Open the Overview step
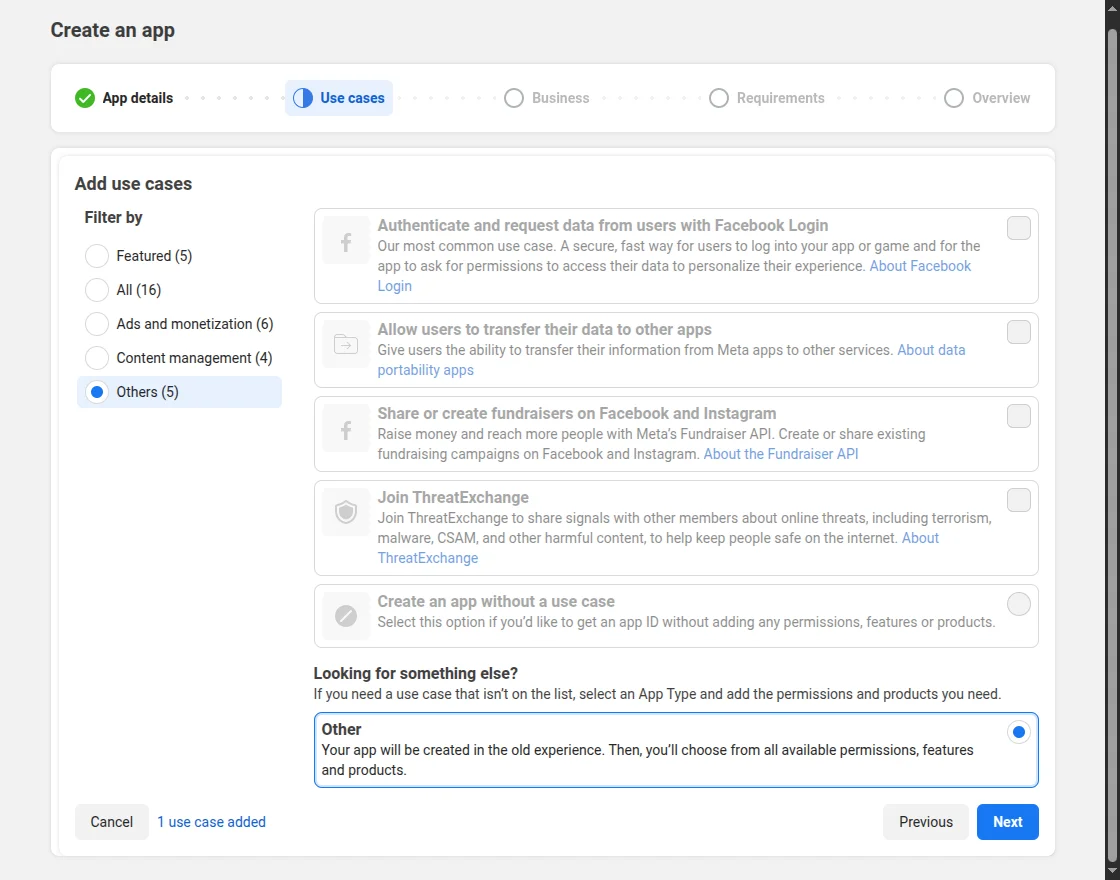This screenshot has height=880, width=1120. coord(987,98)
